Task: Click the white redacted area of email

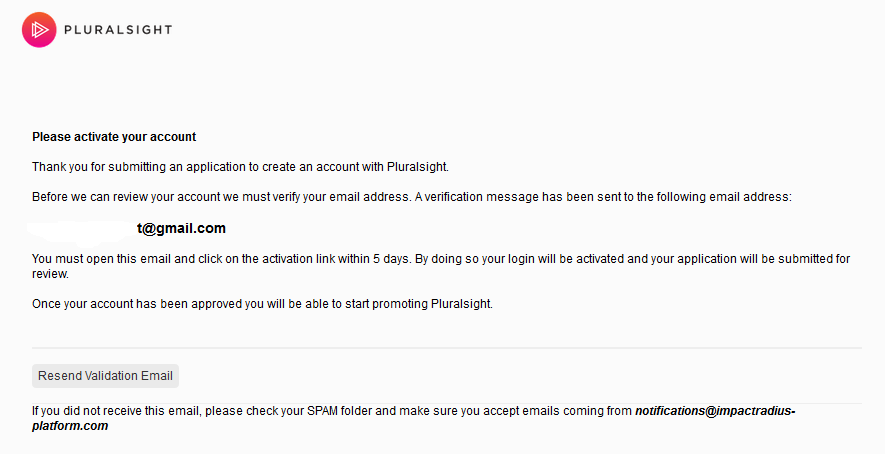Action: pos(82,233)
